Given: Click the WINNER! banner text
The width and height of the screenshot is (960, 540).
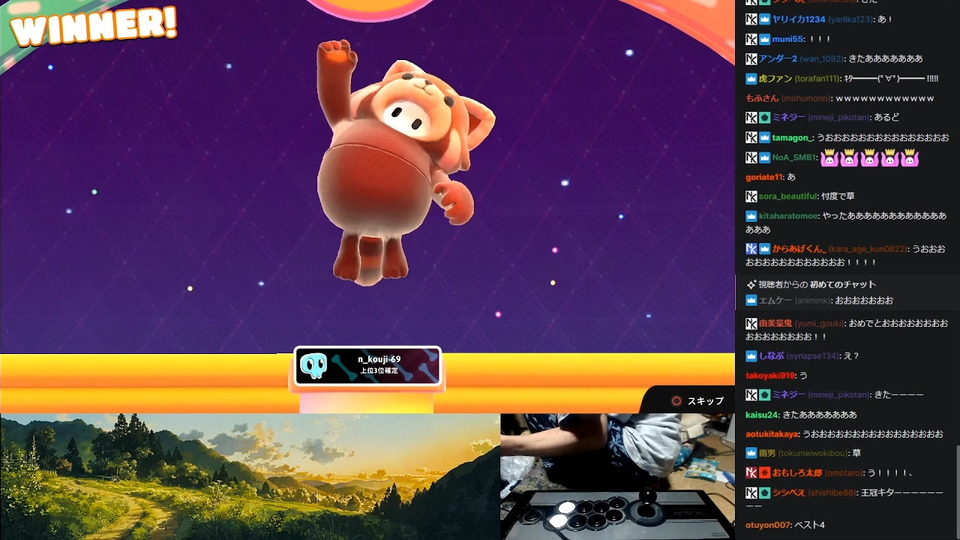Looking at the screenshot, I should coord(94,26).
